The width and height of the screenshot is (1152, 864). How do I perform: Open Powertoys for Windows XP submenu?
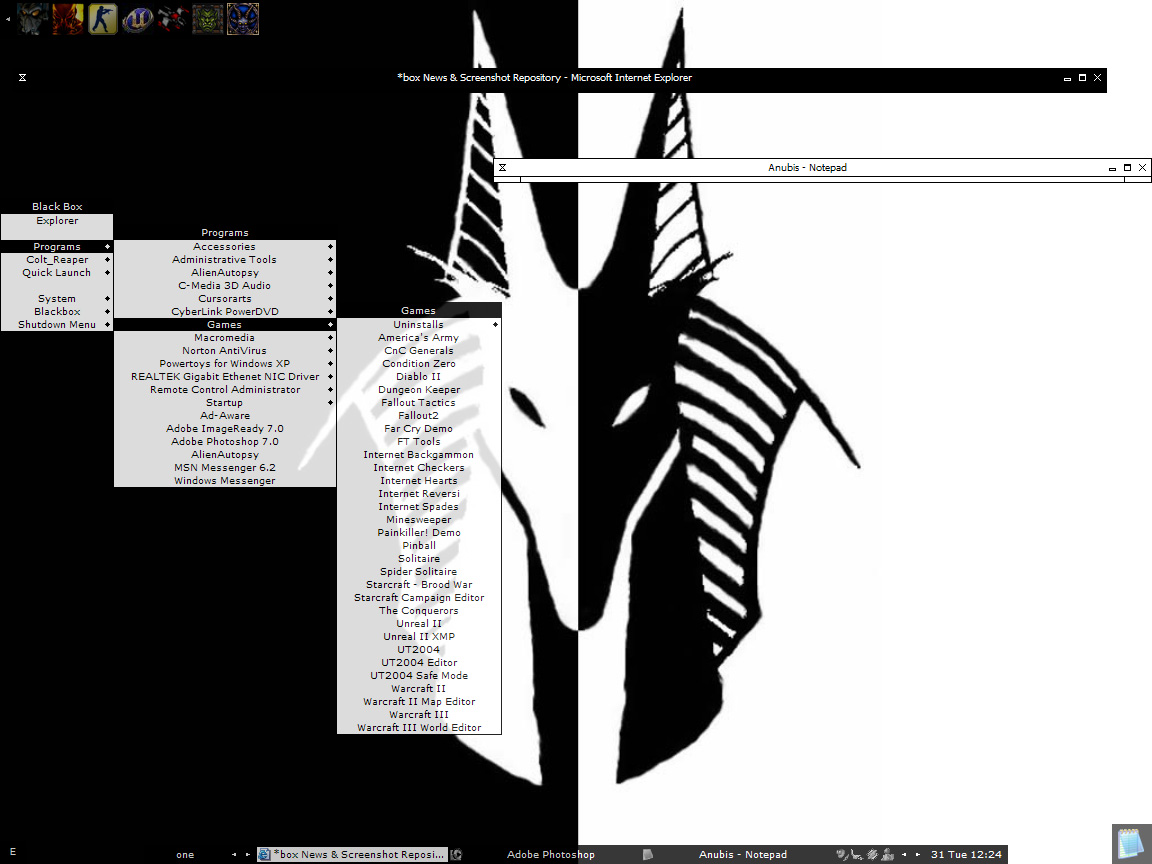click(225, 364)
